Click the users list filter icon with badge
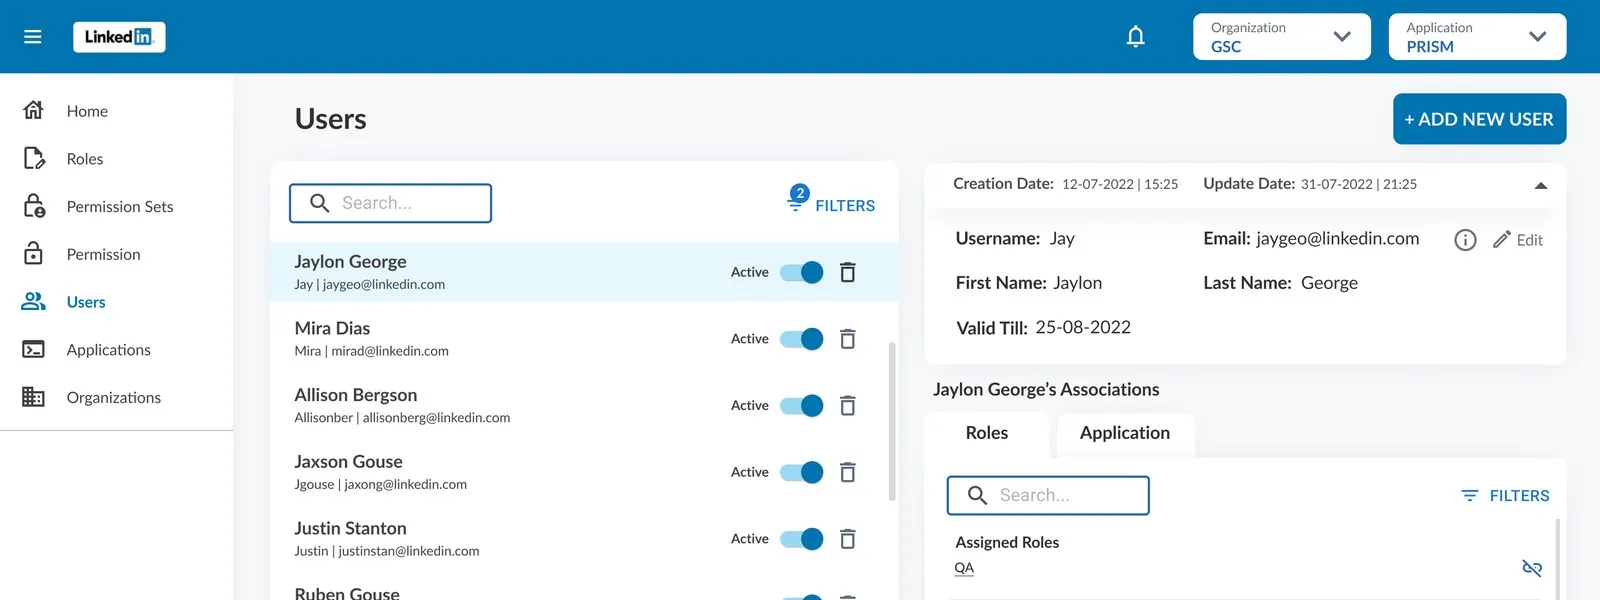 click(x=797, y=198)
